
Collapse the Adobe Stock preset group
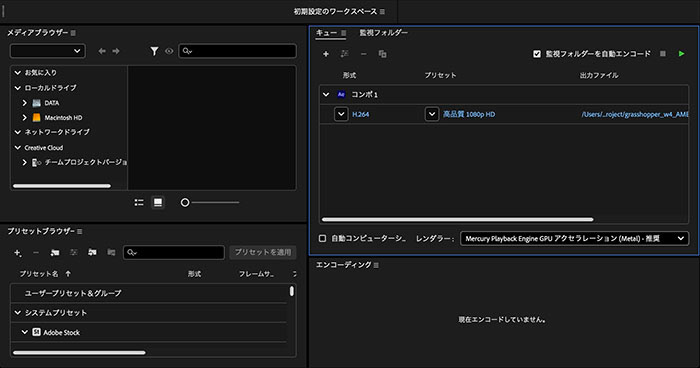(x=25, y=332)
